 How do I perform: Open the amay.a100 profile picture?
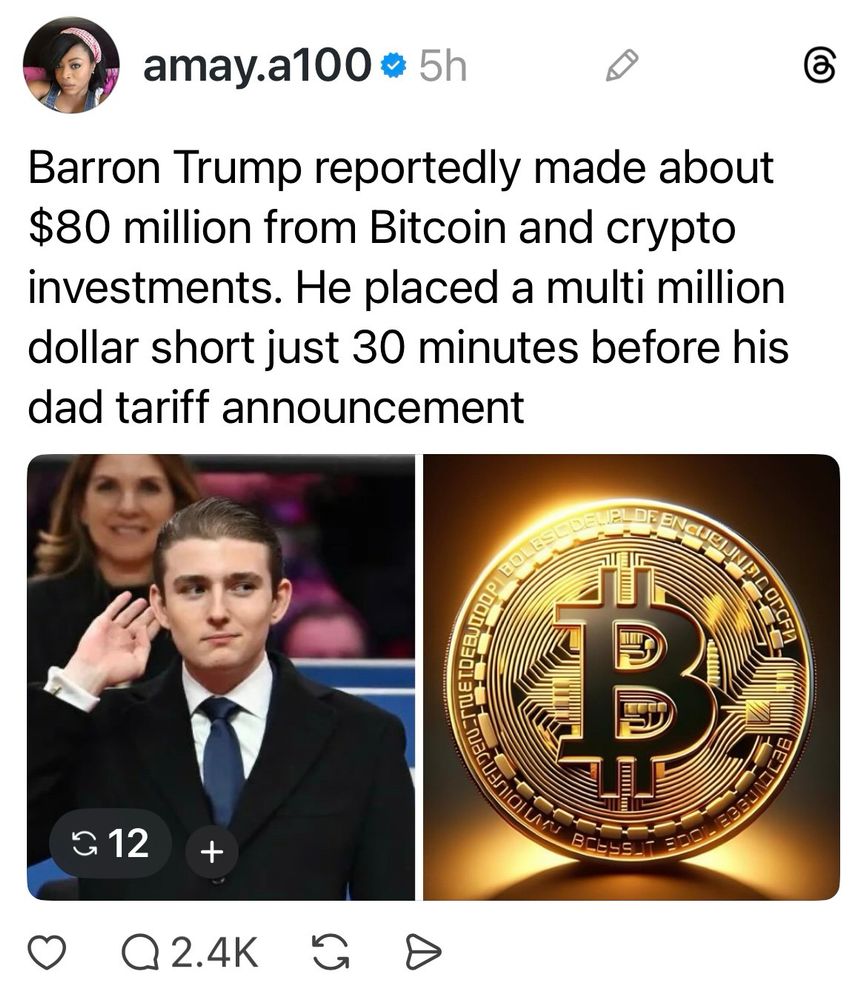tap(71, 65)
